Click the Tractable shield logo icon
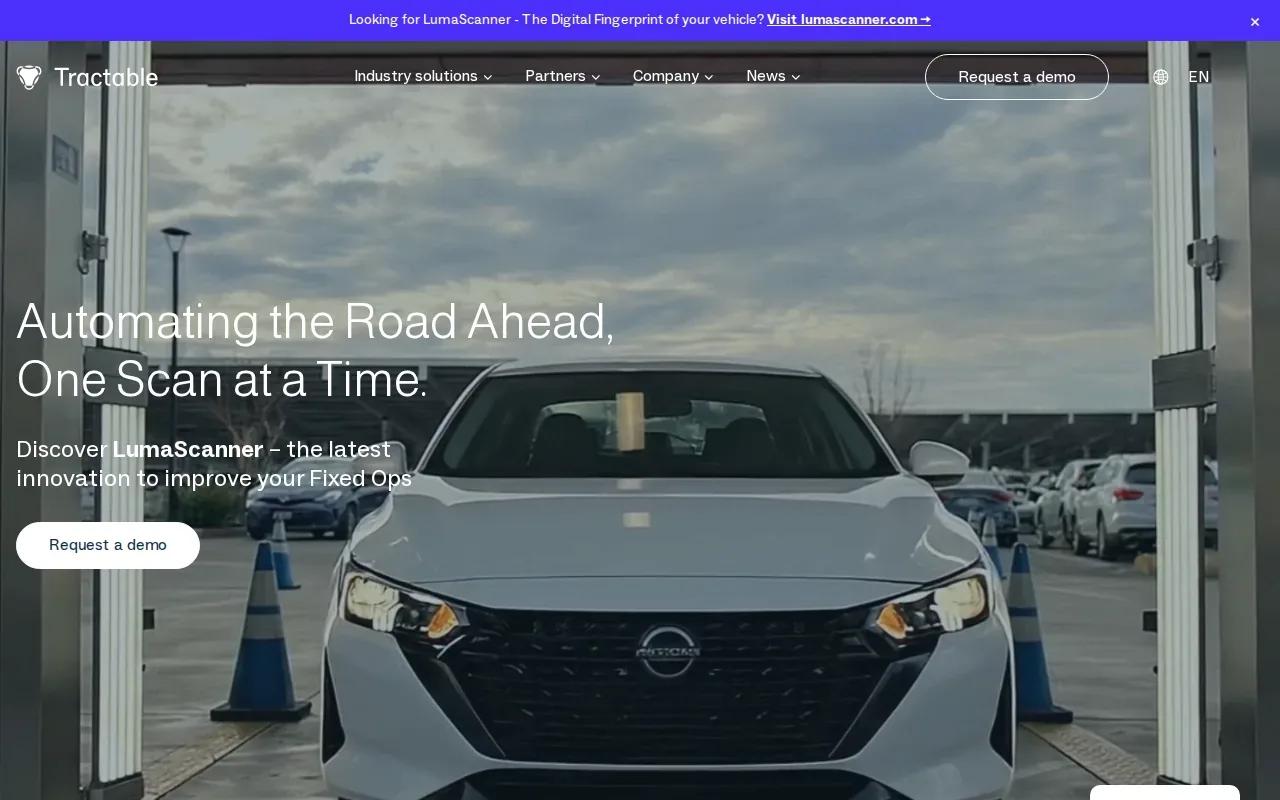1280x800 pixels. tap(29, 77)
